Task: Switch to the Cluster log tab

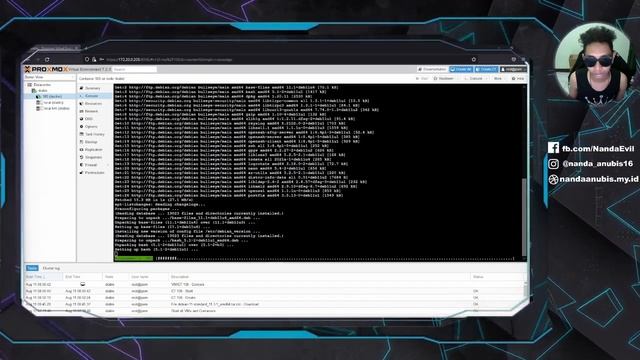Action: tap(51, 268)
